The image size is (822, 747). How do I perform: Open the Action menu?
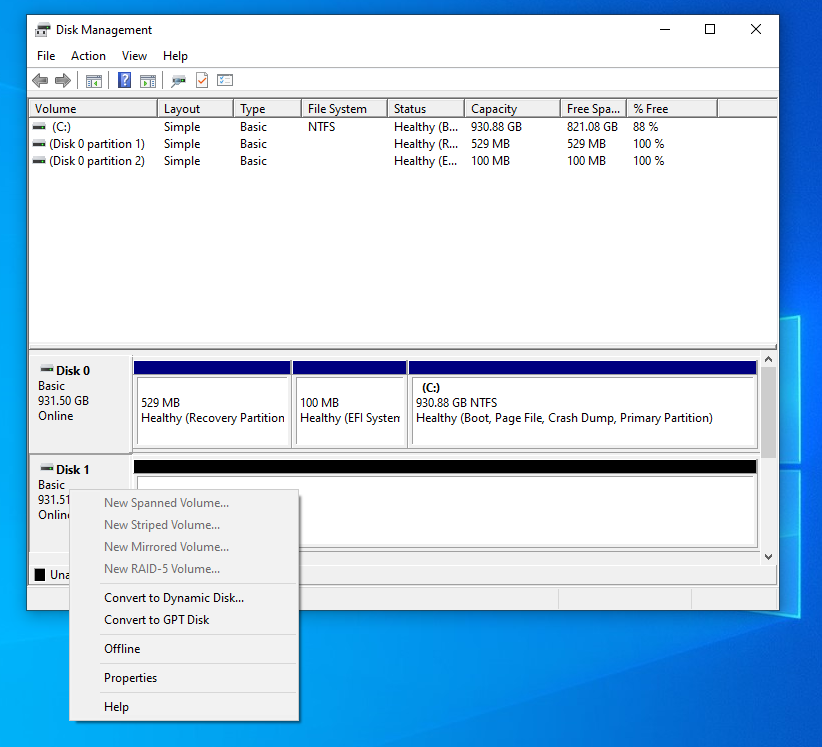tap(88, 56)
